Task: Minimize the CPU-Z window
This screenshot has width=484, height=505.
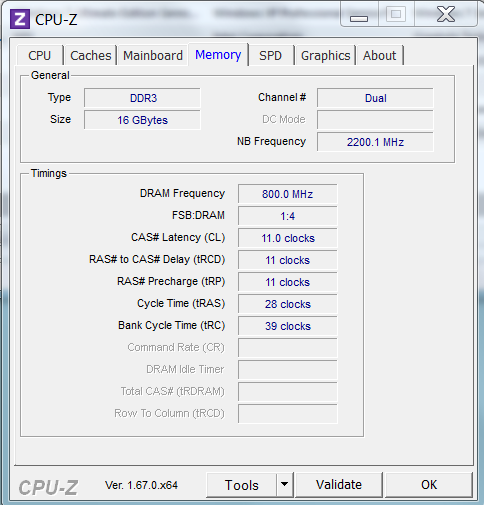Action: click(x=359, y=14)
